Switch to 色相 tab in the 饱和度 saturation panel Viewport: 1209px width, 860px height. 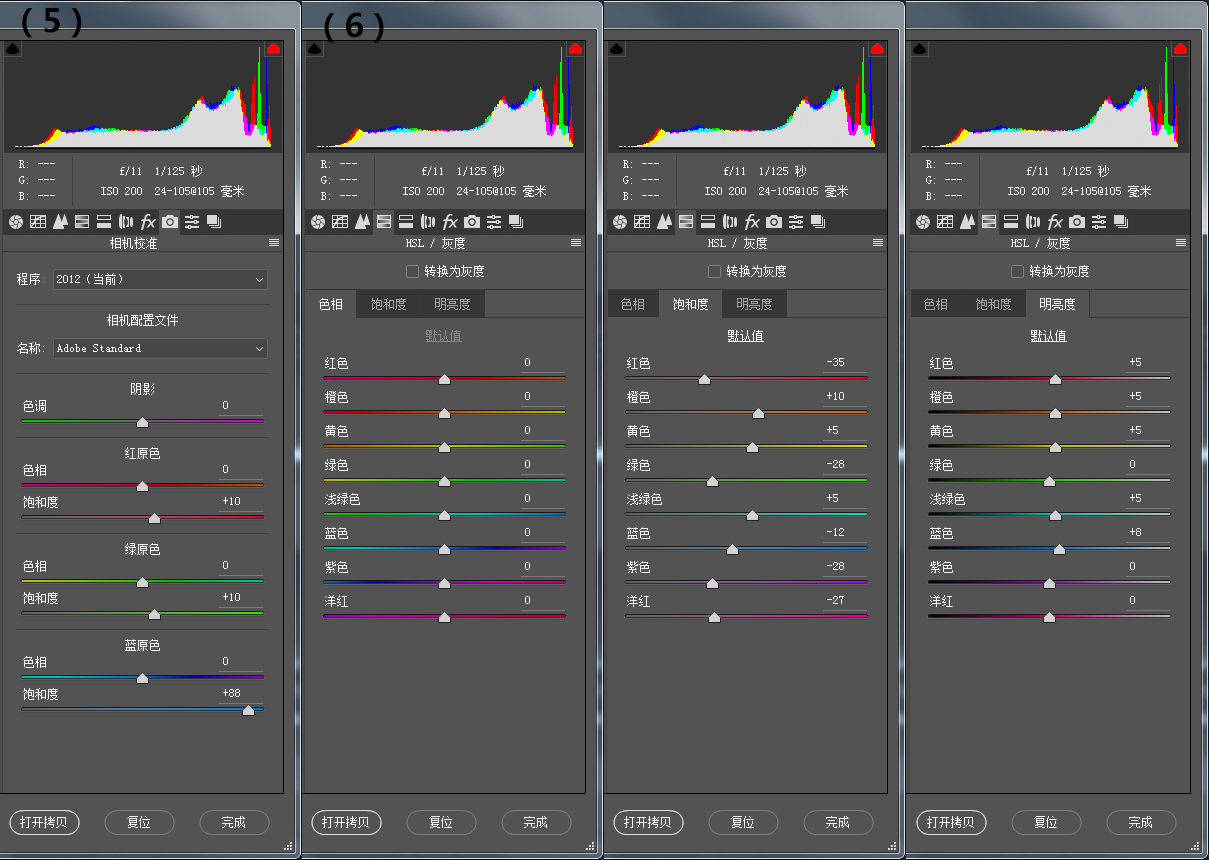point(633,304)
